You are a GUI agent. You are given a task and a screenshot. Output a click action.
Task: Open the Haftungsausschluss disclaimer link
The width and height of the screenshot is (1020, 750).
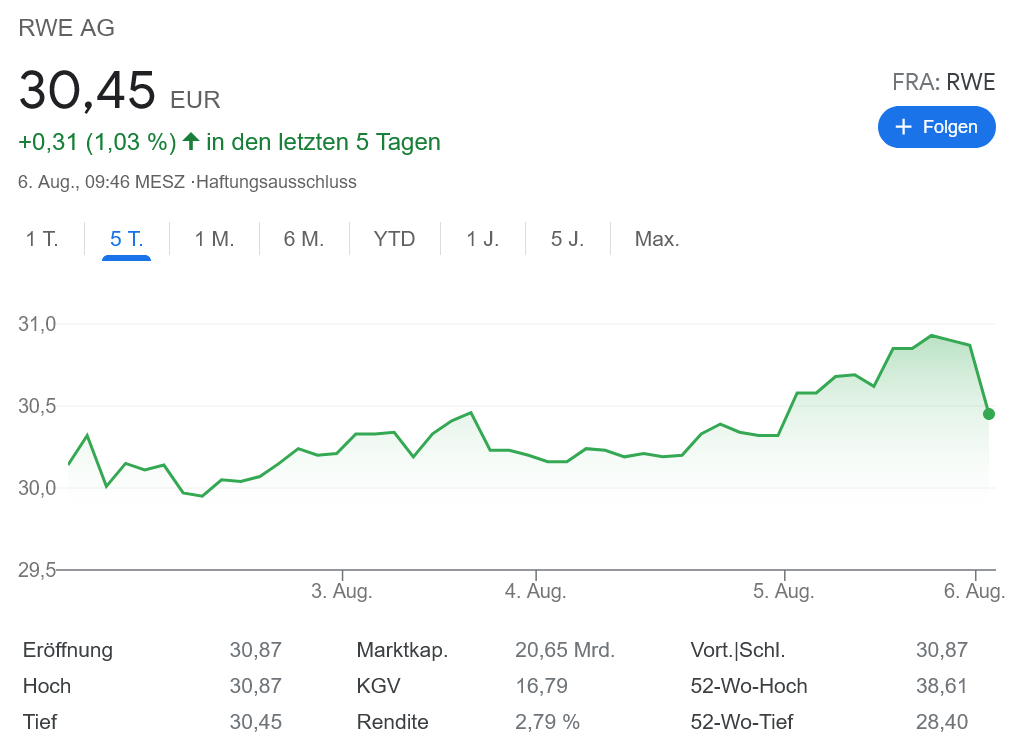click(277, 182)
